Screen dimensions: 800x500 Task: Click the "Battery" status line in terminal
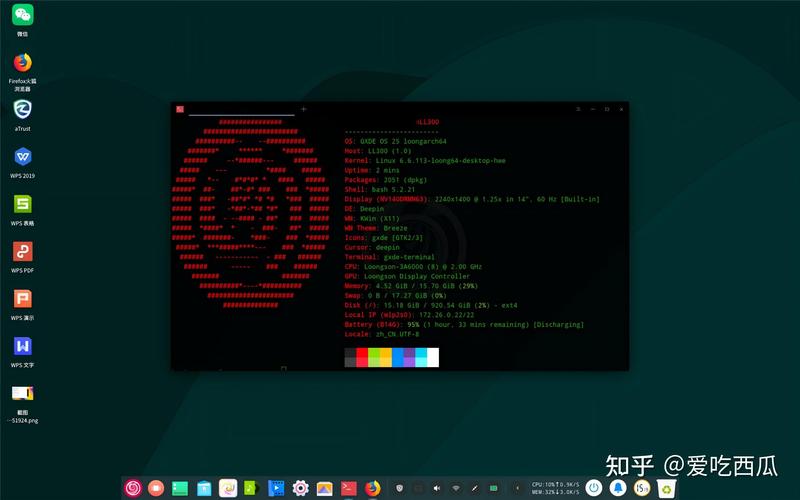click(464, 325)
